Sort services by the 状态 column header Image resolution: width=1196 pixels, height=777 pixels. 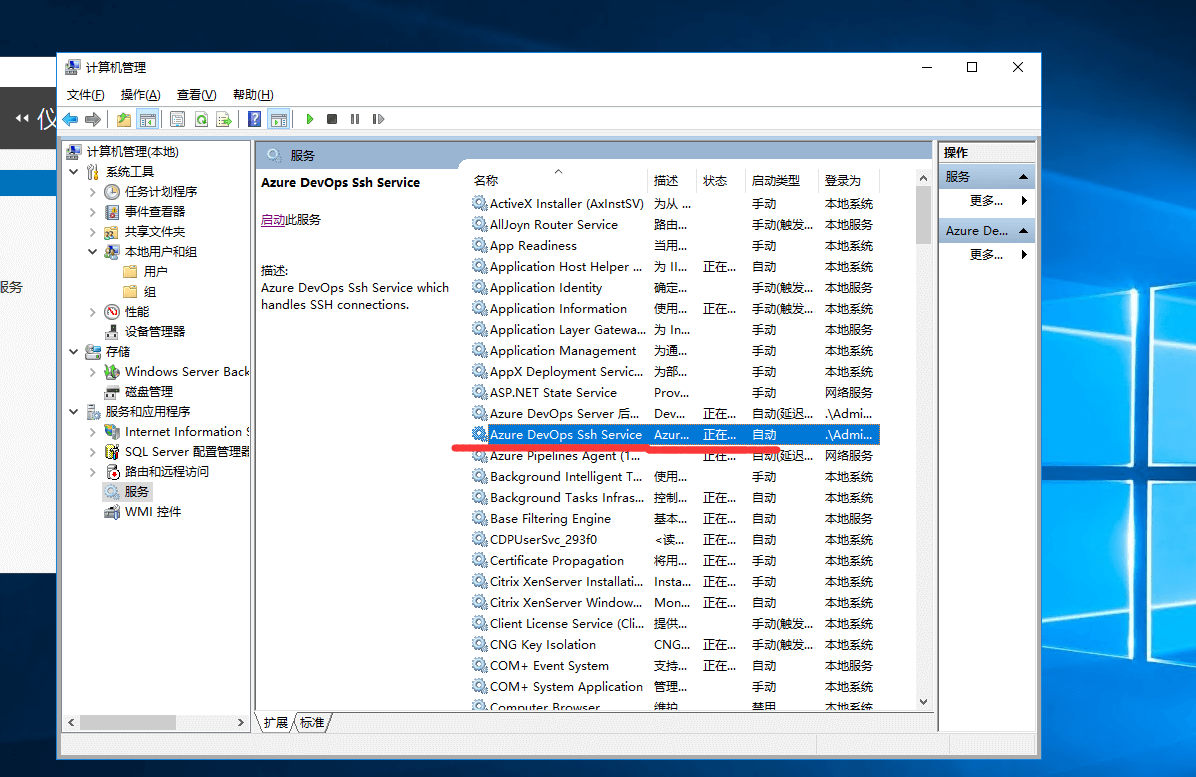coord(715,181)
